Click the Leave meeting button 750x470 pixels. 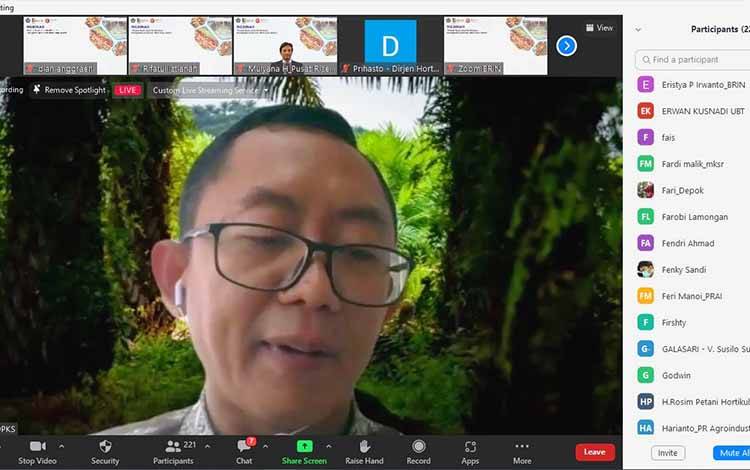tap(595, 452)
